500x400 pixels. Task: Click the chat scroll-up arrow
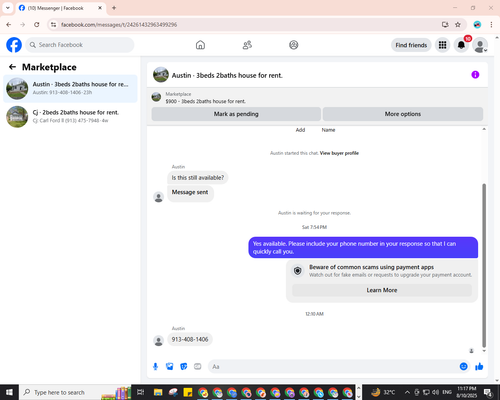484,129
